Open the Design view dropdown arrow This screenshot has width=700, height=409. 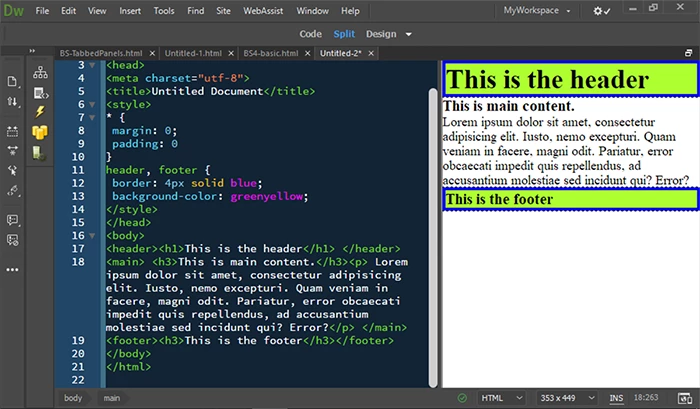(x=408, y=34)
